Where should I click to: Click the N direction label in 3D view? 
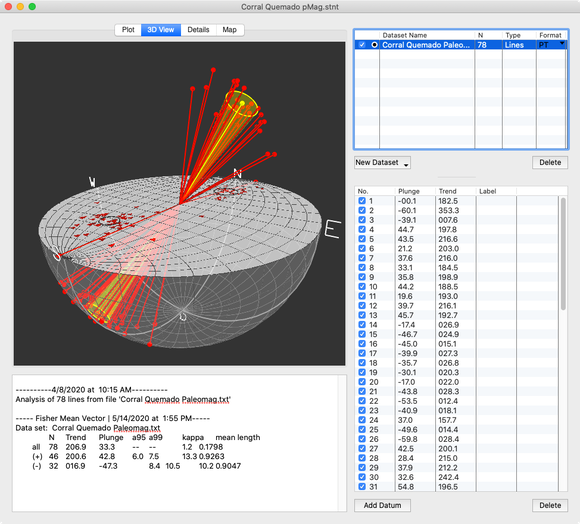point(237,173)
